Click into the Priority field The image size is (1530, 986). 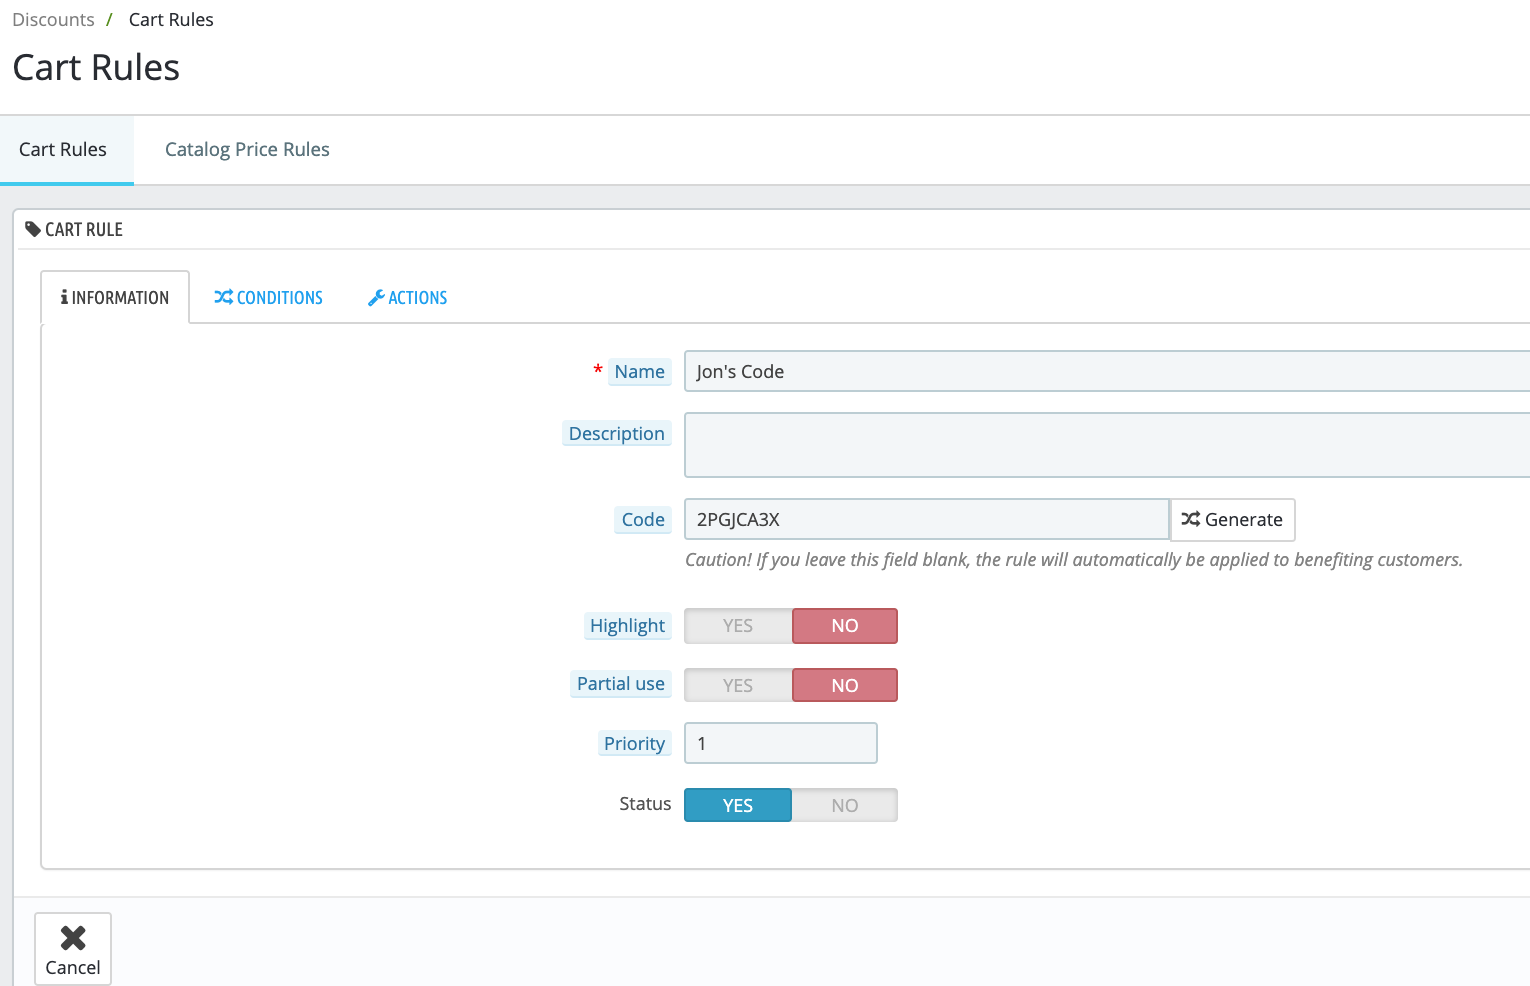point(781,743)
